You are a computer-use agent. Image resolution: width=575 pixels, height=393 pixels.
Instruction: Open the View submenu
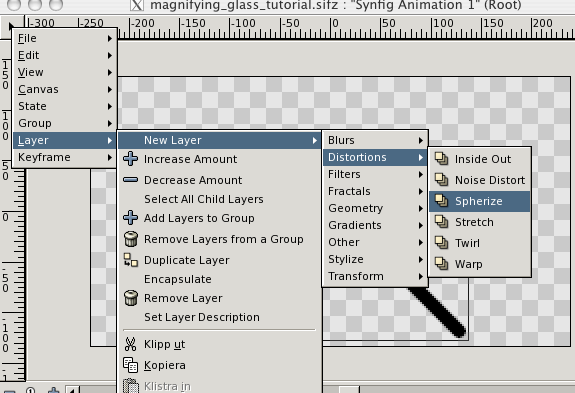[x=65, y=72]
